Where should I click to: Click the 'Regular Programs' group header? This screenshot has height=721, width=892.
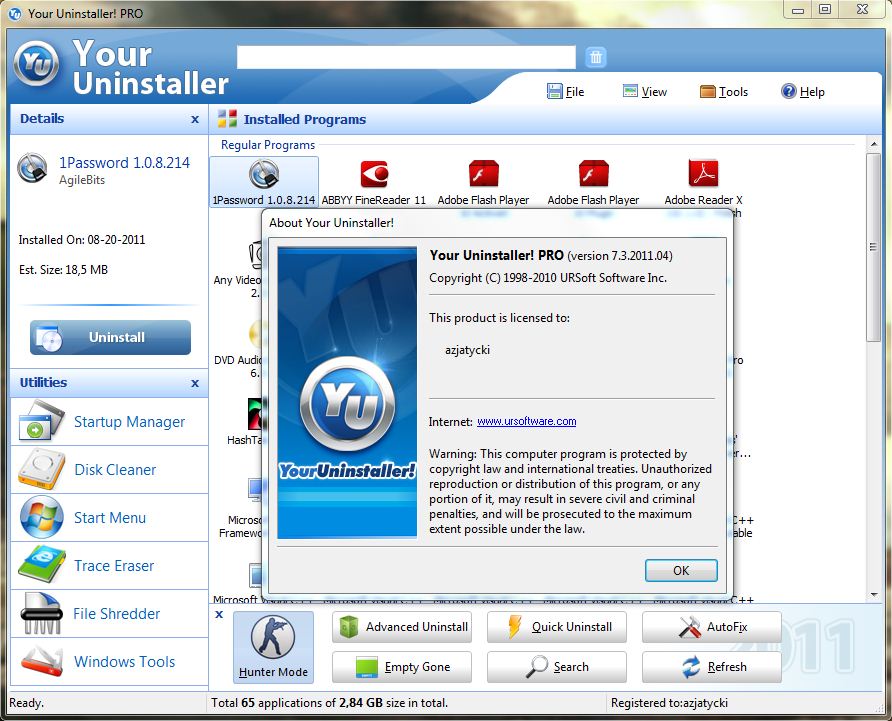pyautogui.click(x=268, y=145)
